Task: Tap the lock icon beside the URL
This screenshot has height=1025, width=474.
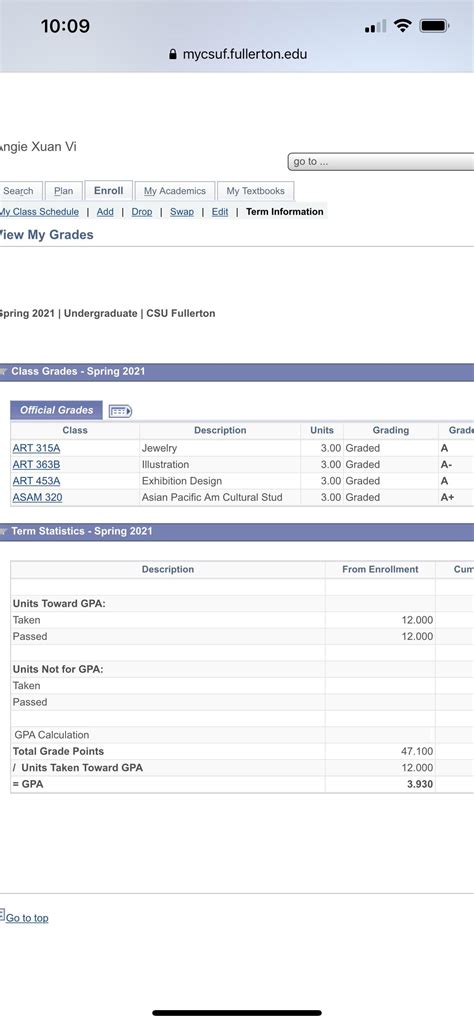Action: pos(173,55)
